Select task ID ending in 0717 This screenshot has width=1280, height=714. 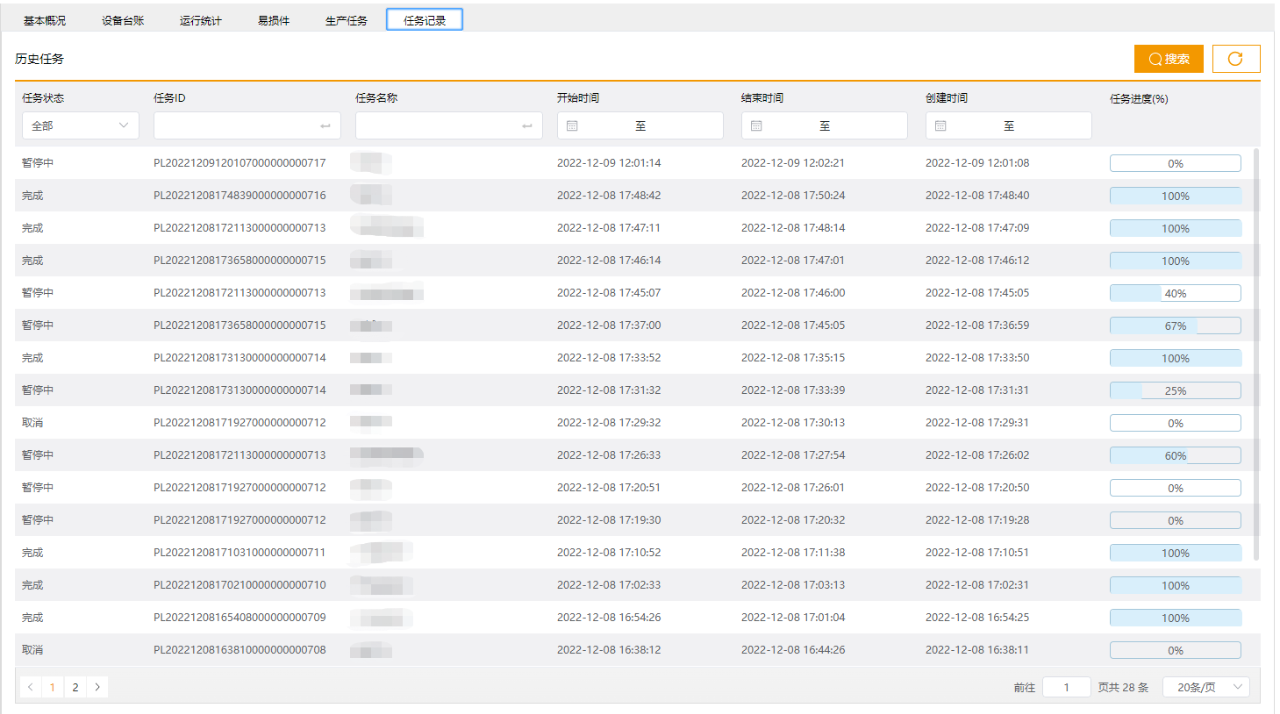[x=239, y=163]
